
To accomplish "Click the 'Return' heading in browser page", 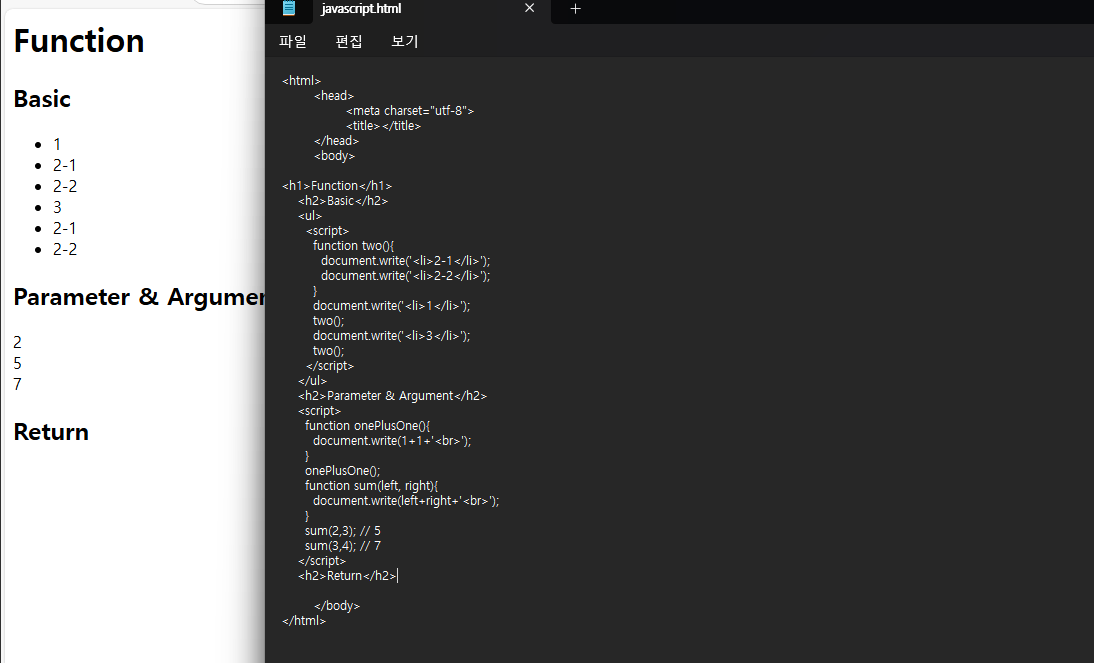I will (51, 432).
